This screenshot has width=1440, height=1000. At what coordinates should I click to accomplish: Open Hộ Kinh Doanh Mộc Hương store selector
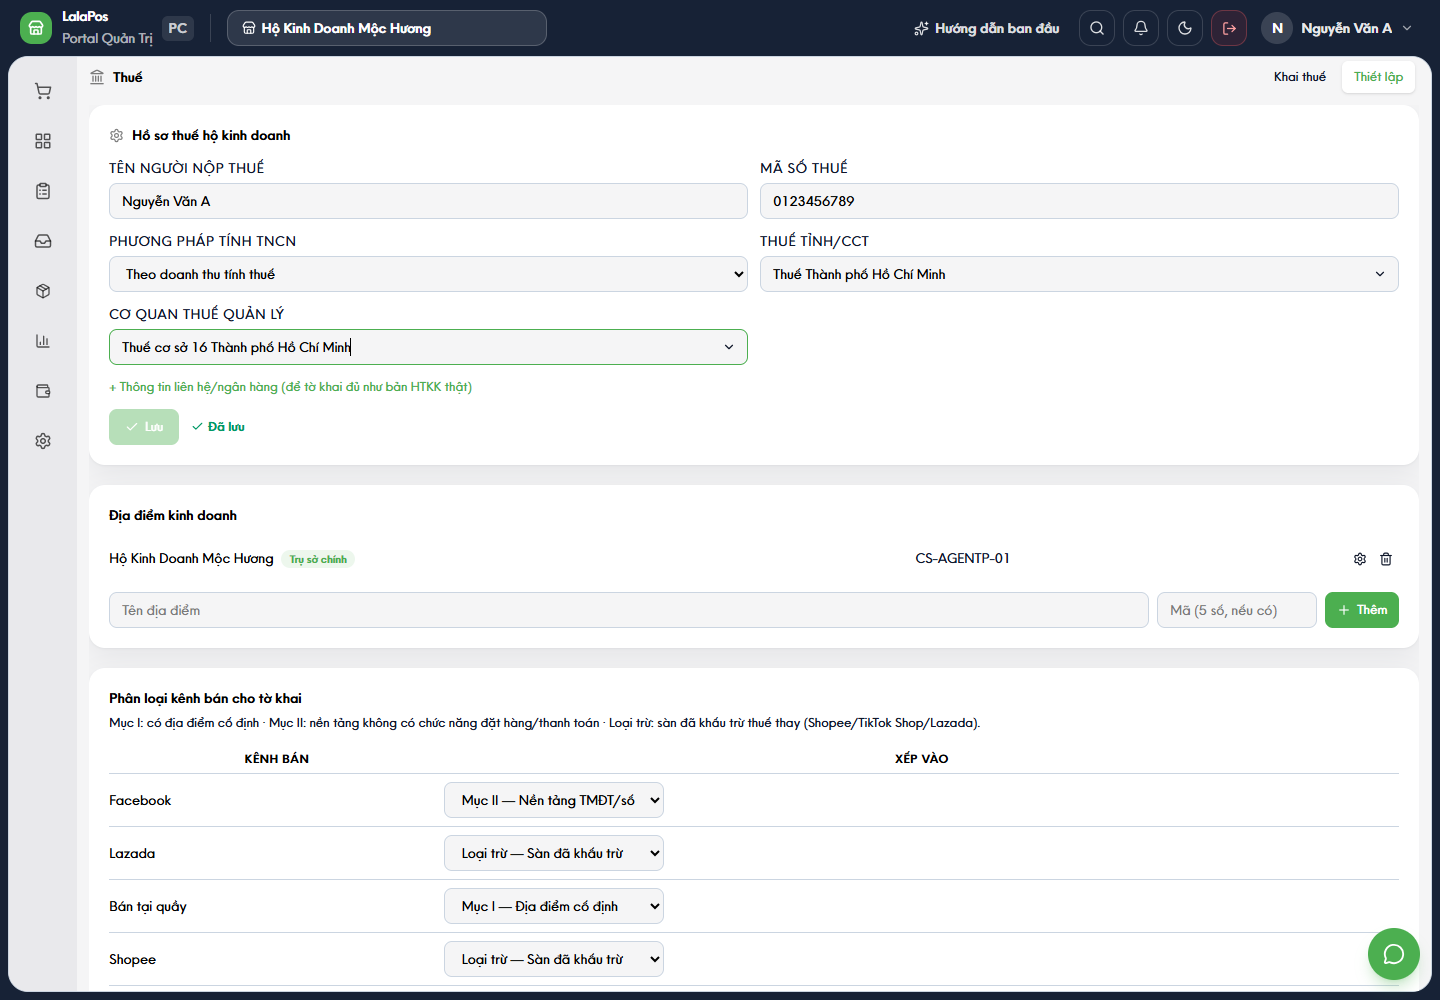click(x=387, y=28)
